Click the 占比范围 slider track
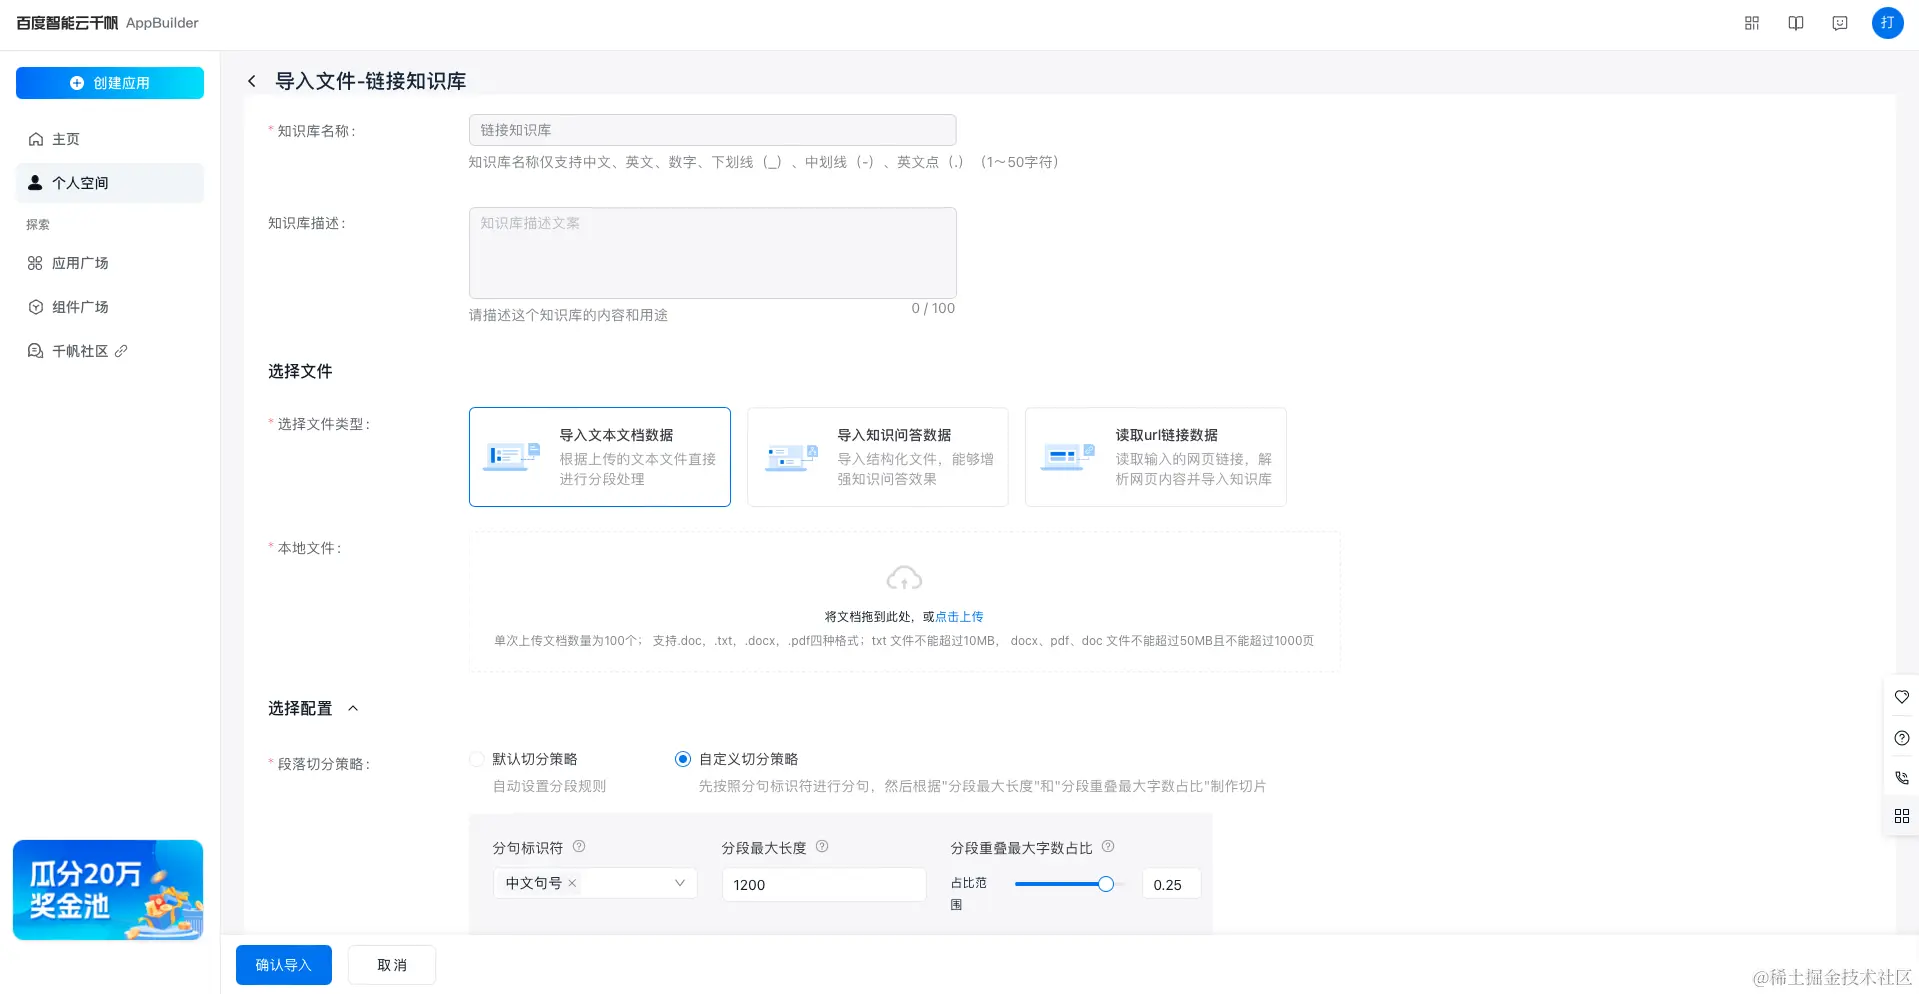 click(1069, 884)
